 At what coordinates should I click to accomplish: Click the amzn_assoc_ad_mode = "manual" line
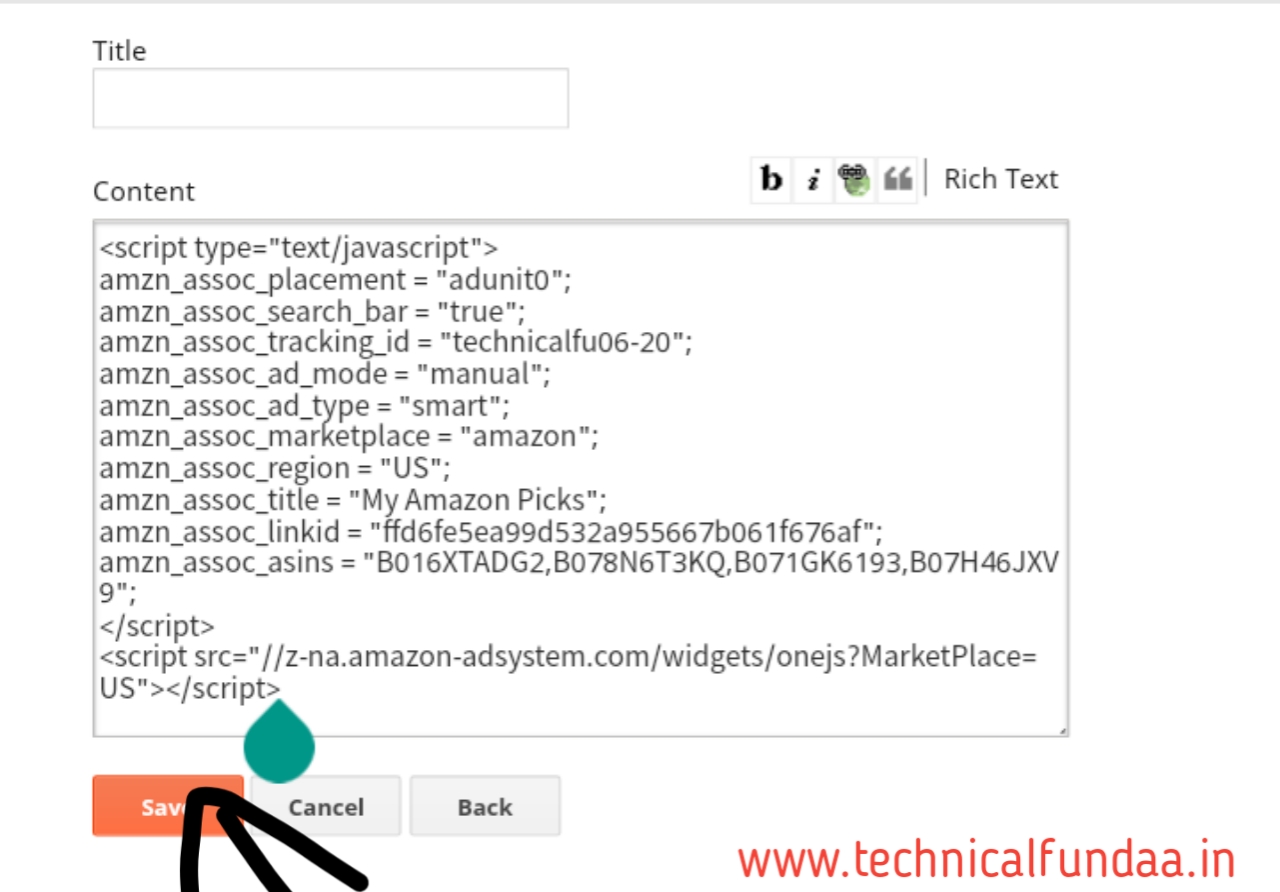coord(326,374)
